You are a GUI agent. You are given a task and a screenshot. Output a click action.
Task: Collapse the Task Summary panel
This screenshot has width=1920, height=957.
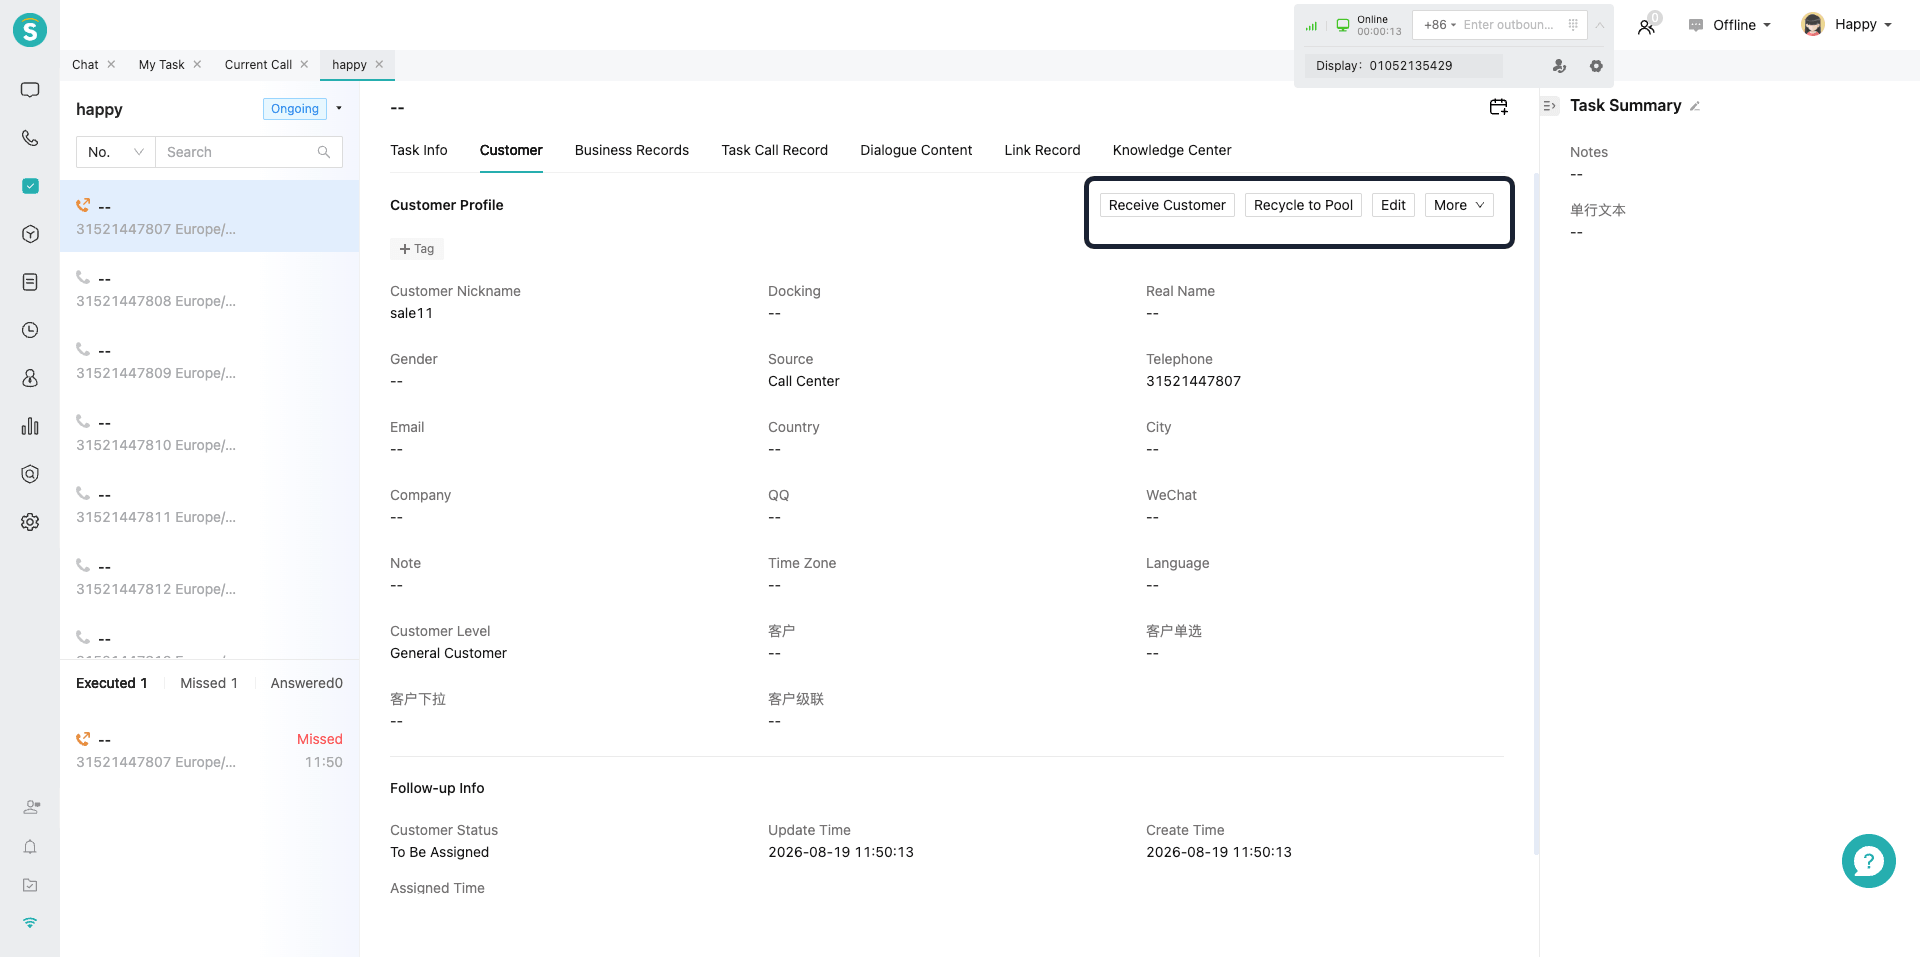pos(1550,106)
